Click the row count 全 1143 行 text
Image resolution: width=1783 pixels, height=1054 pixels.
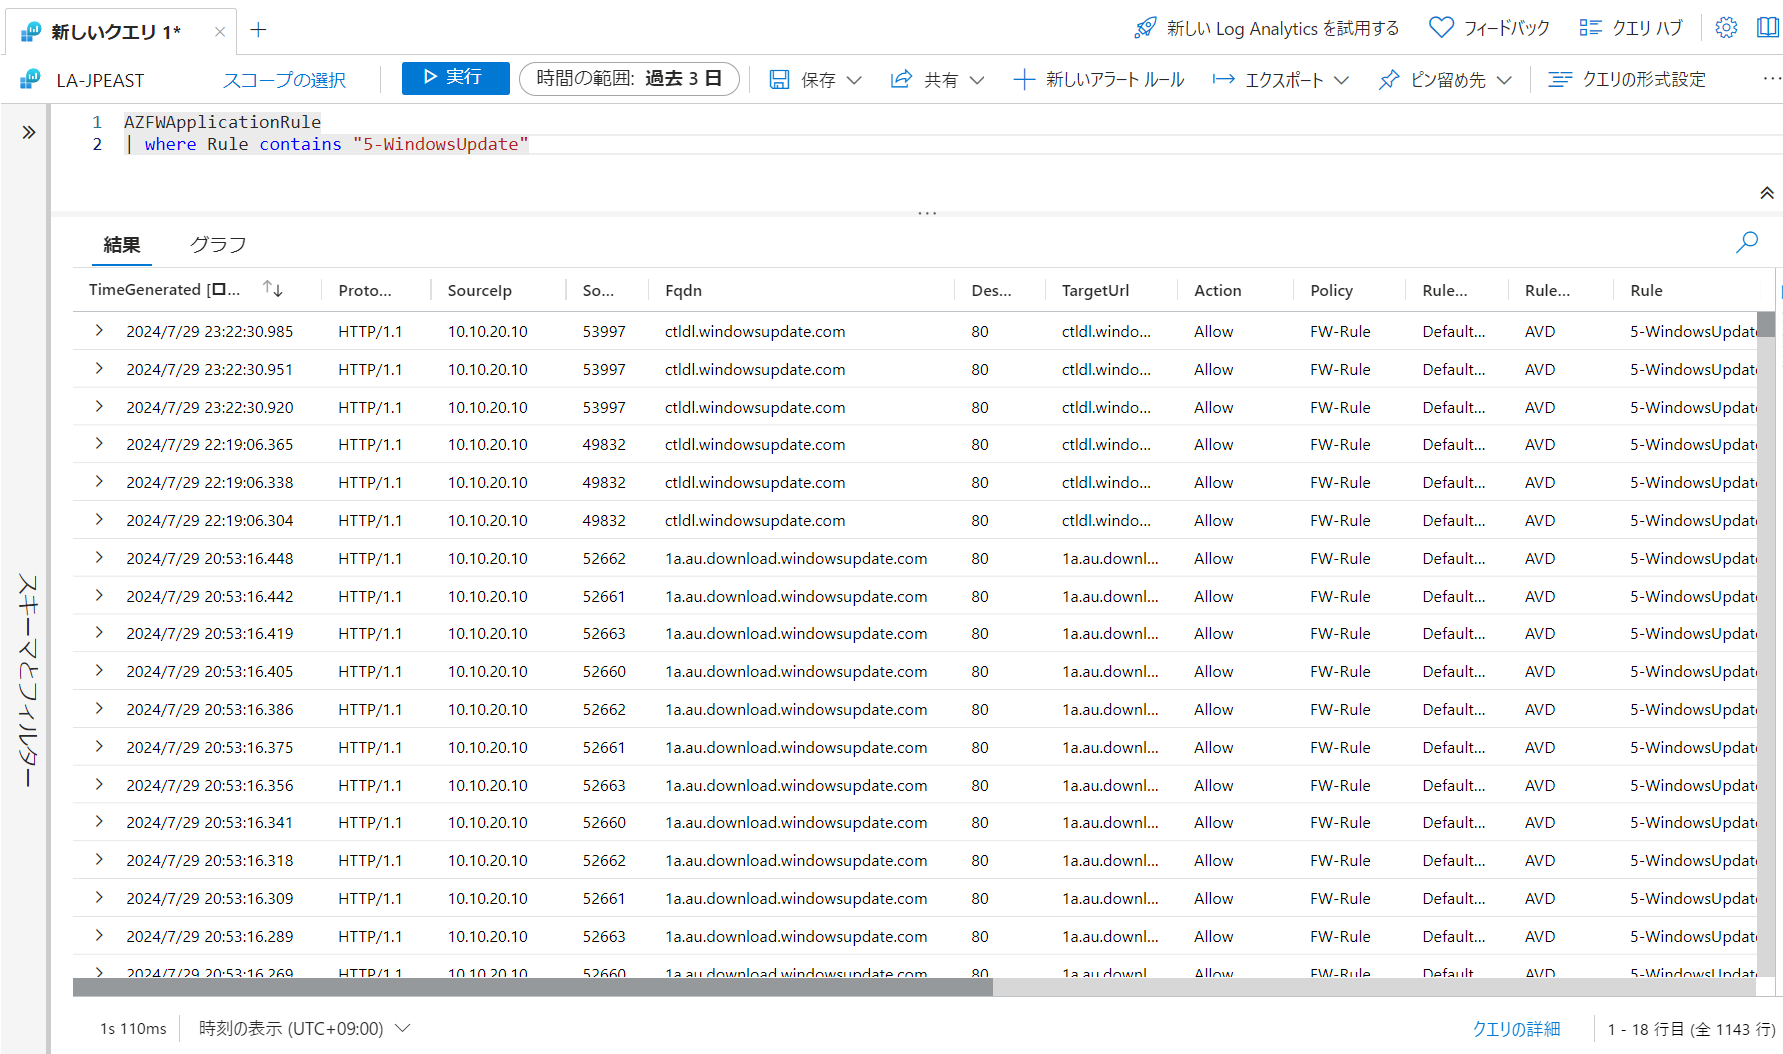click(x=1733, y=1029)
